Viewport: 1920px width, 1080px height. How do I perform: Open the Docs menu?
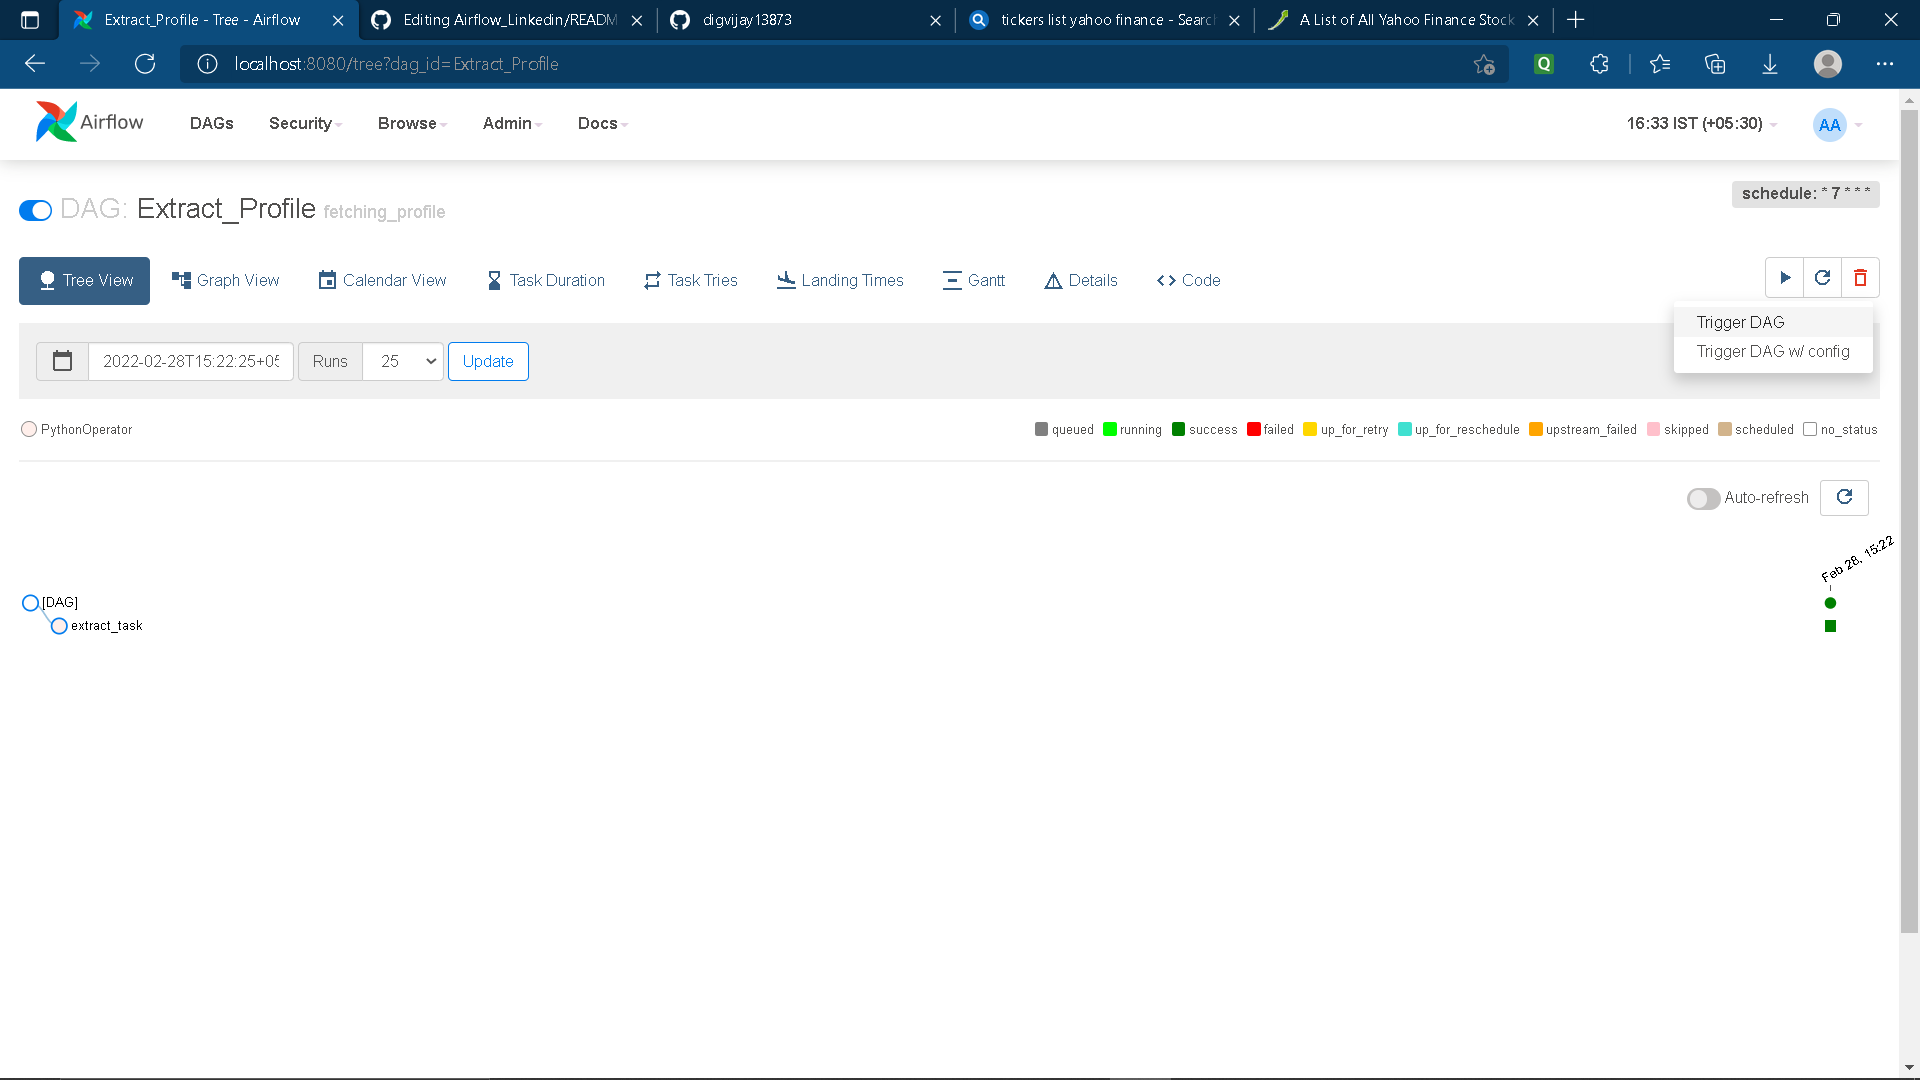pyautogui.click(x=600, y=123)
